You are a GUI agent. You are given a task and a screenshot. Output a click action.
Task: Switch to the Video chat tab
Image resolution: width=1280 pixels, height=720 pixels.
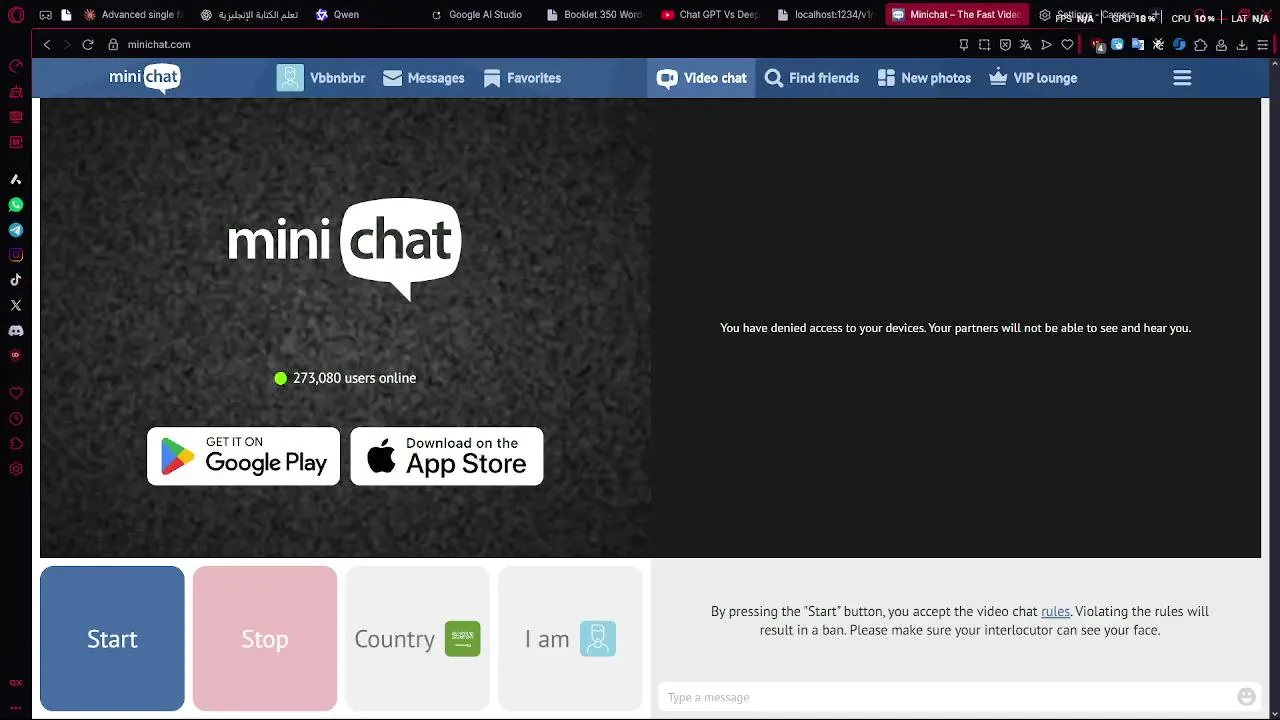[702, 78]
